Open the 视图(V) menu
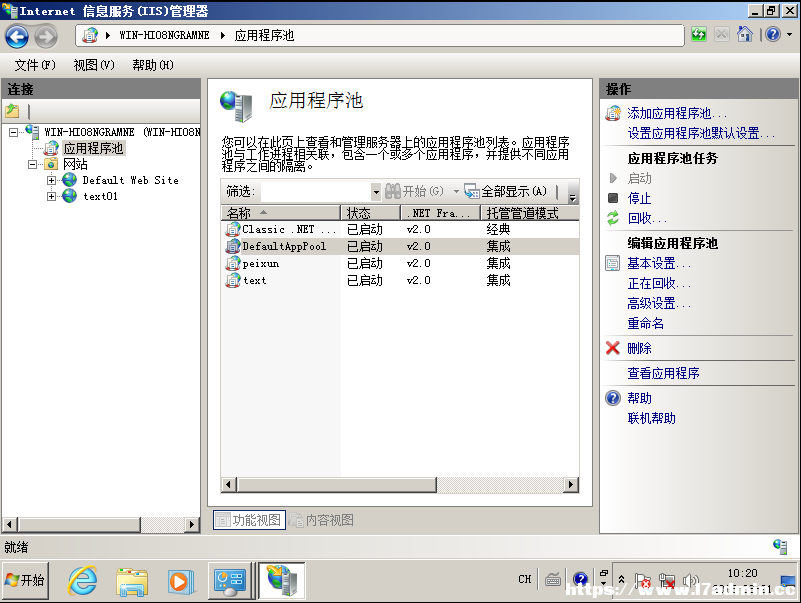The width and height of the screenshot is (801, 603). (94, 65)
